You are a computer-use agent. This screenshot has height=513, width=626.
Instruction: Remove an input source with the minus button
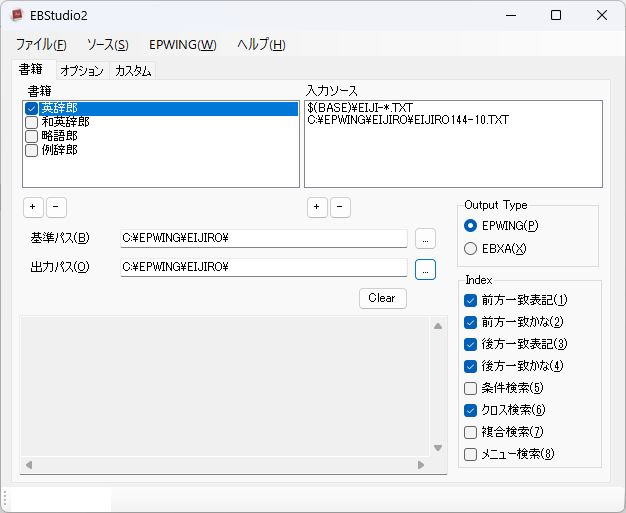tap(340, 207)
